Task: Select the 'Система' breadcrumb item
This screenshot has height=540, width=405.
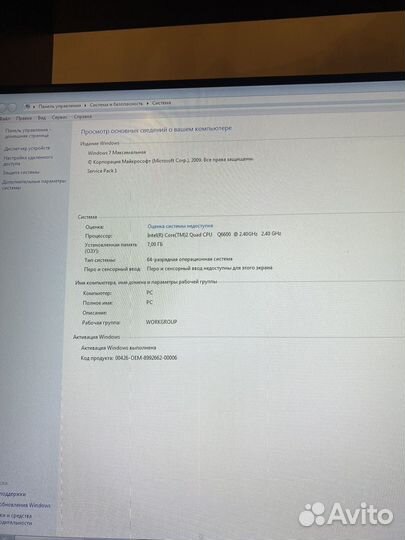Action: point(162,103)
